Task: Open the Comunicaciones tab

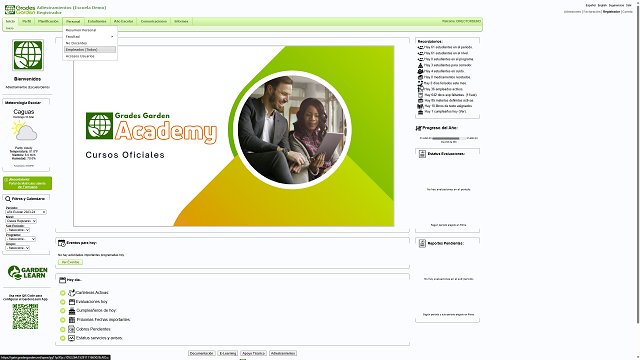Action: tap(154, 21)
